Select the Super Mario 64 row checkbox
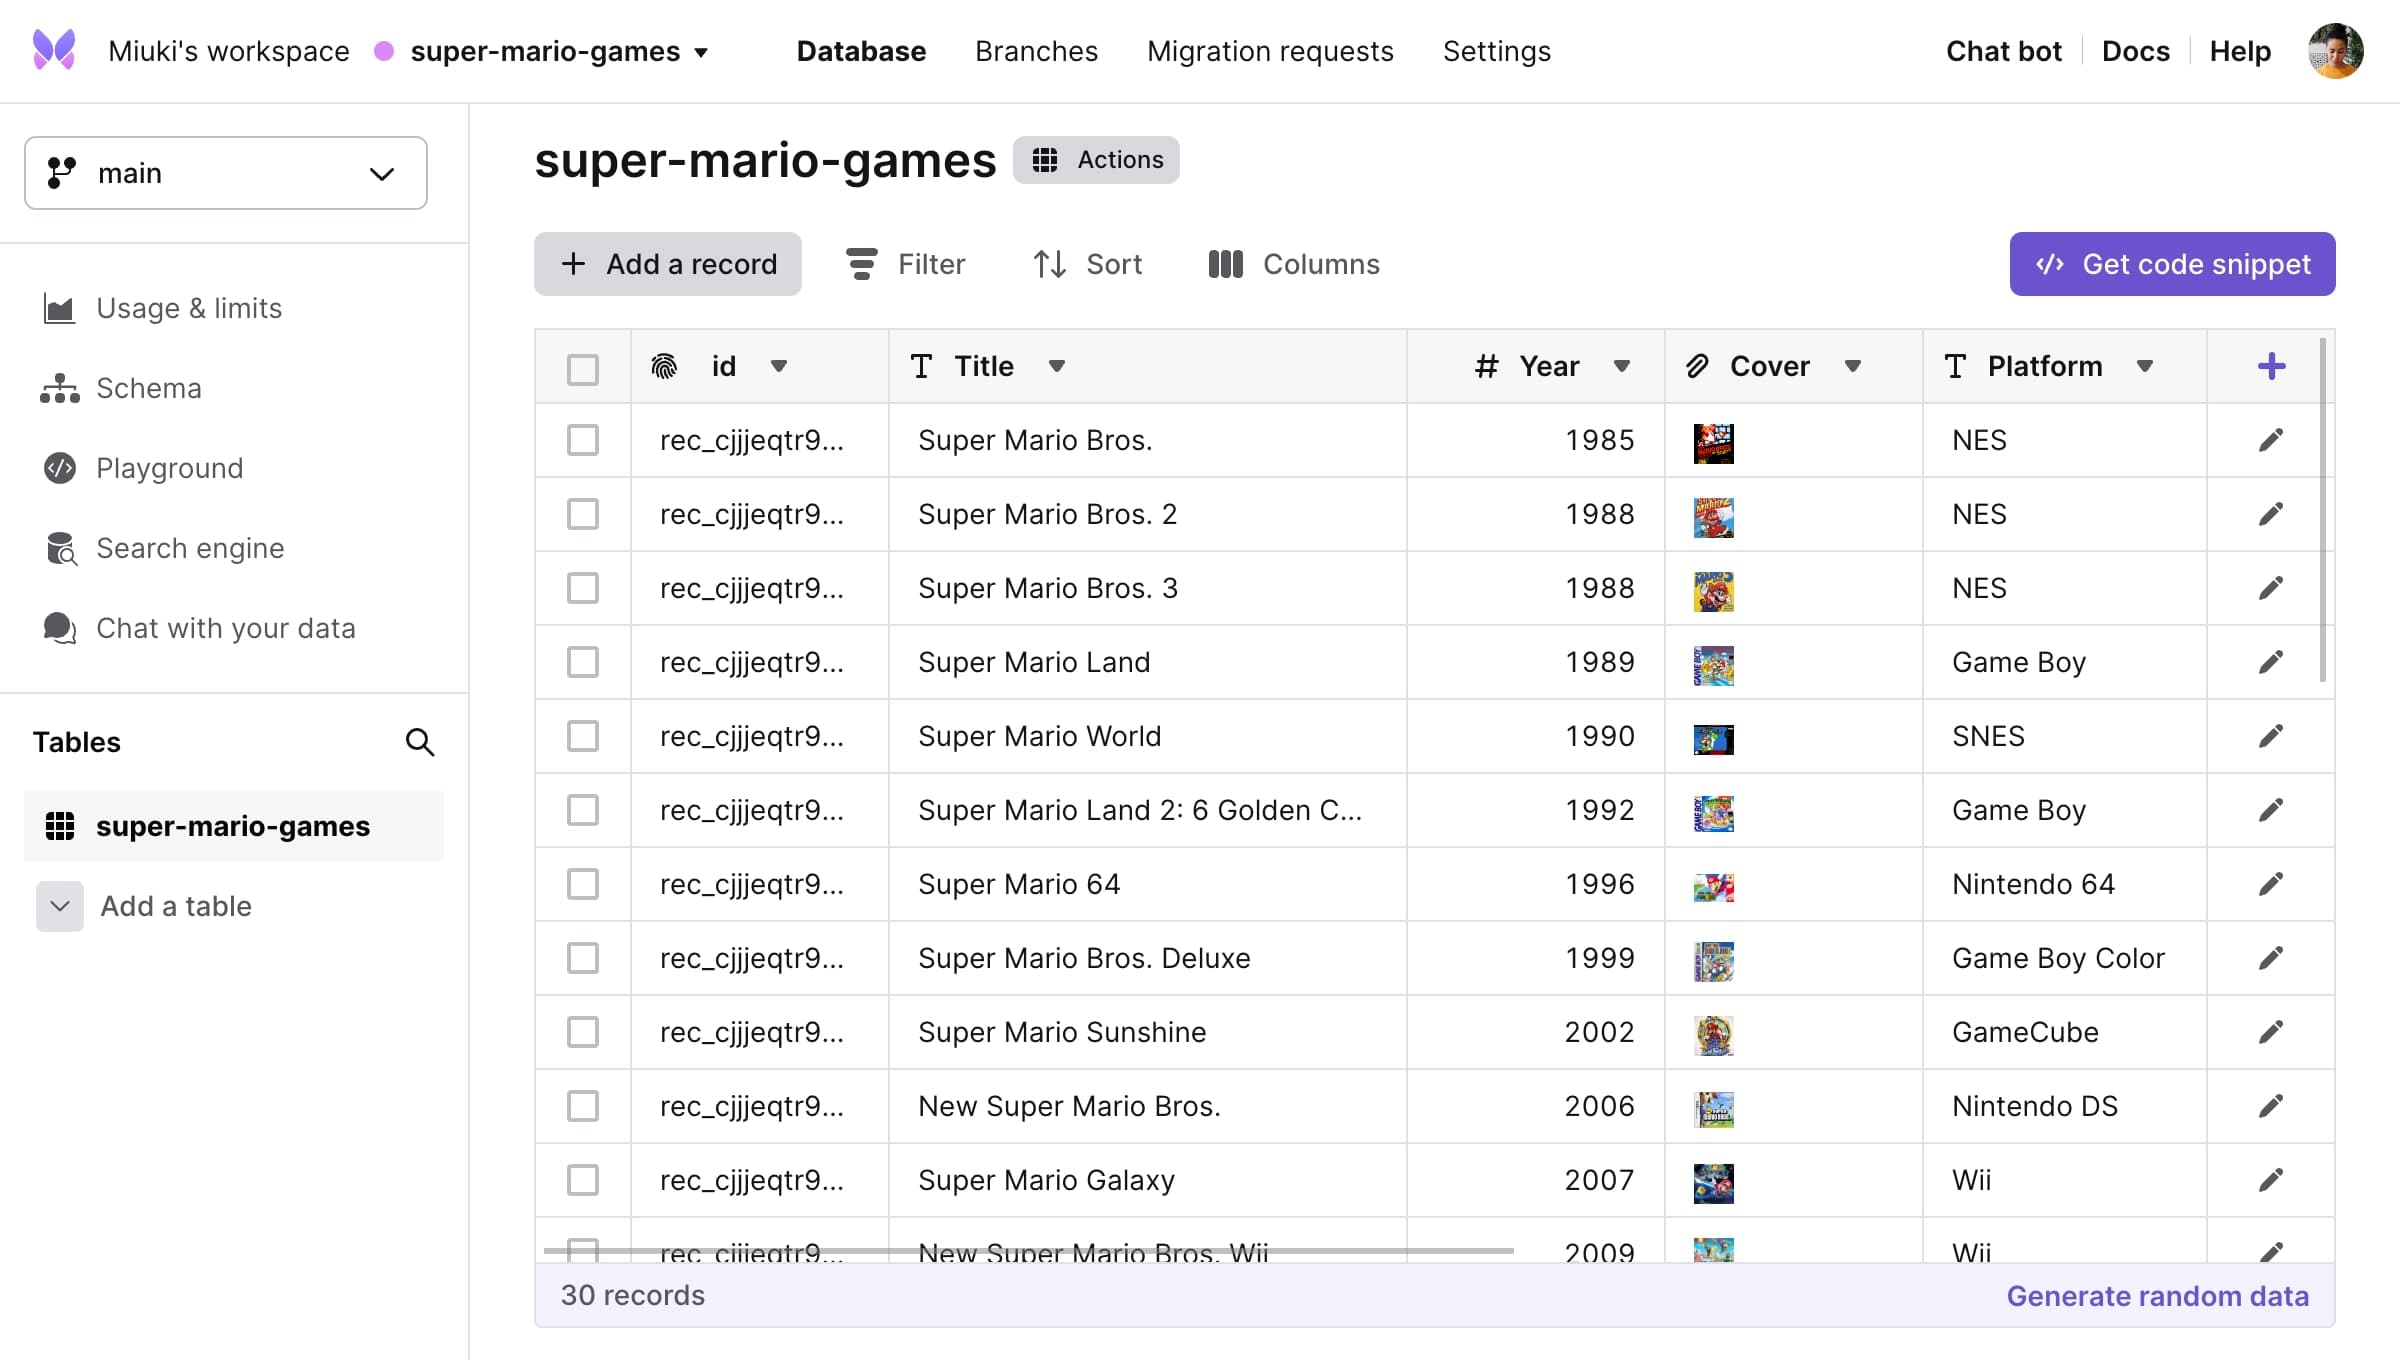The width and height of the screenshot is (2400, 1360). coord(583,884)
